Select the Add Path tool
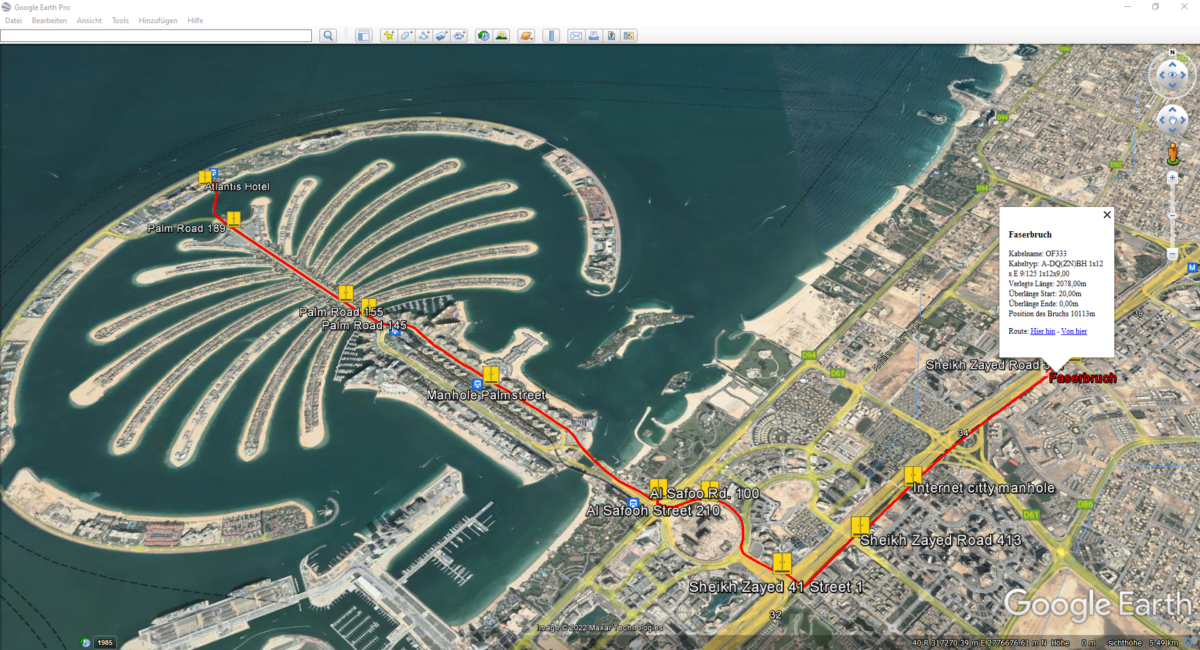 [x=423, y=35]
